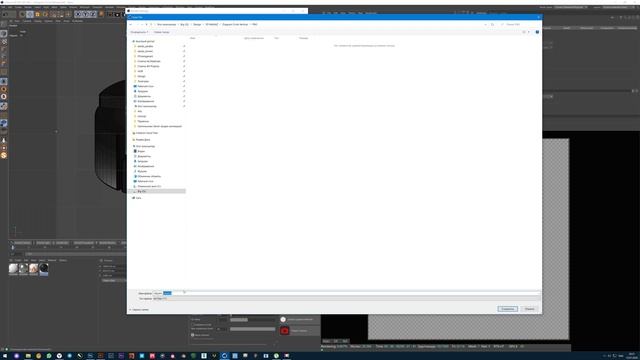This screenshot has height=360, width=640.
Task: Click the Cancel button
Action: pos(530,309)
